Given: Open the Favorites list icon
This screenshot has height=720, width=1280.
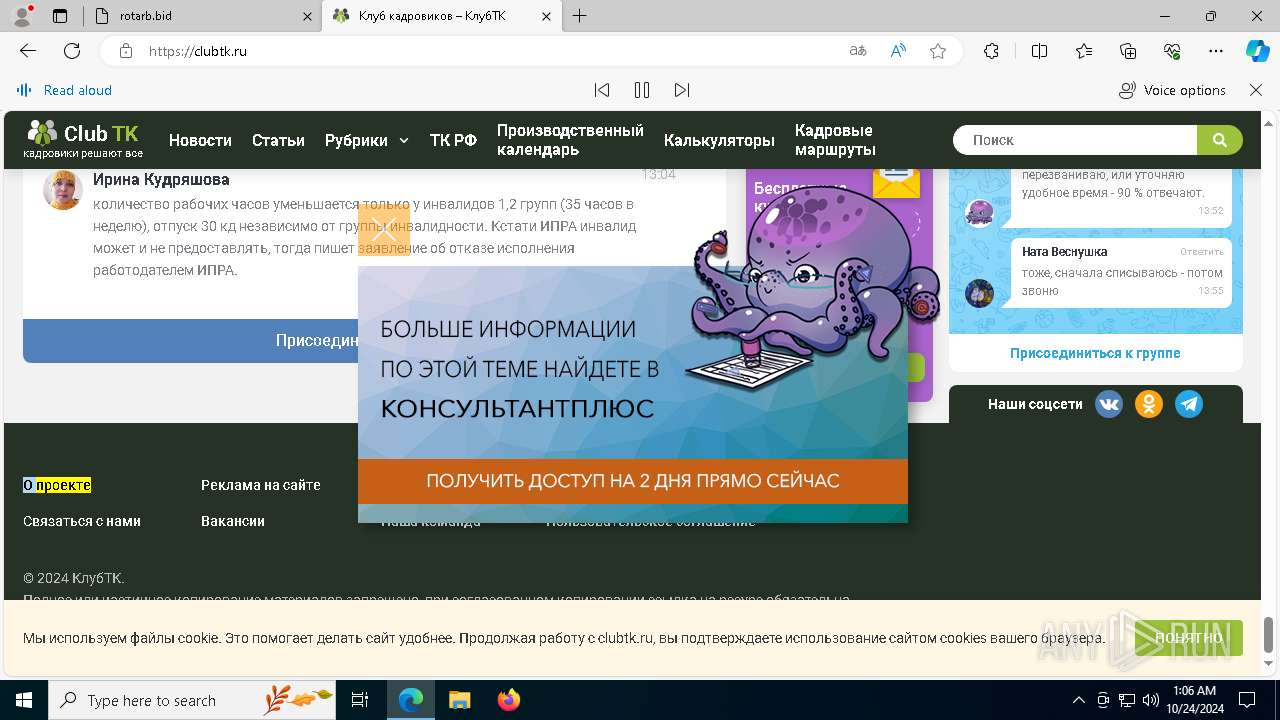Looking at the screenshot, I should [x=1084, y=51].
